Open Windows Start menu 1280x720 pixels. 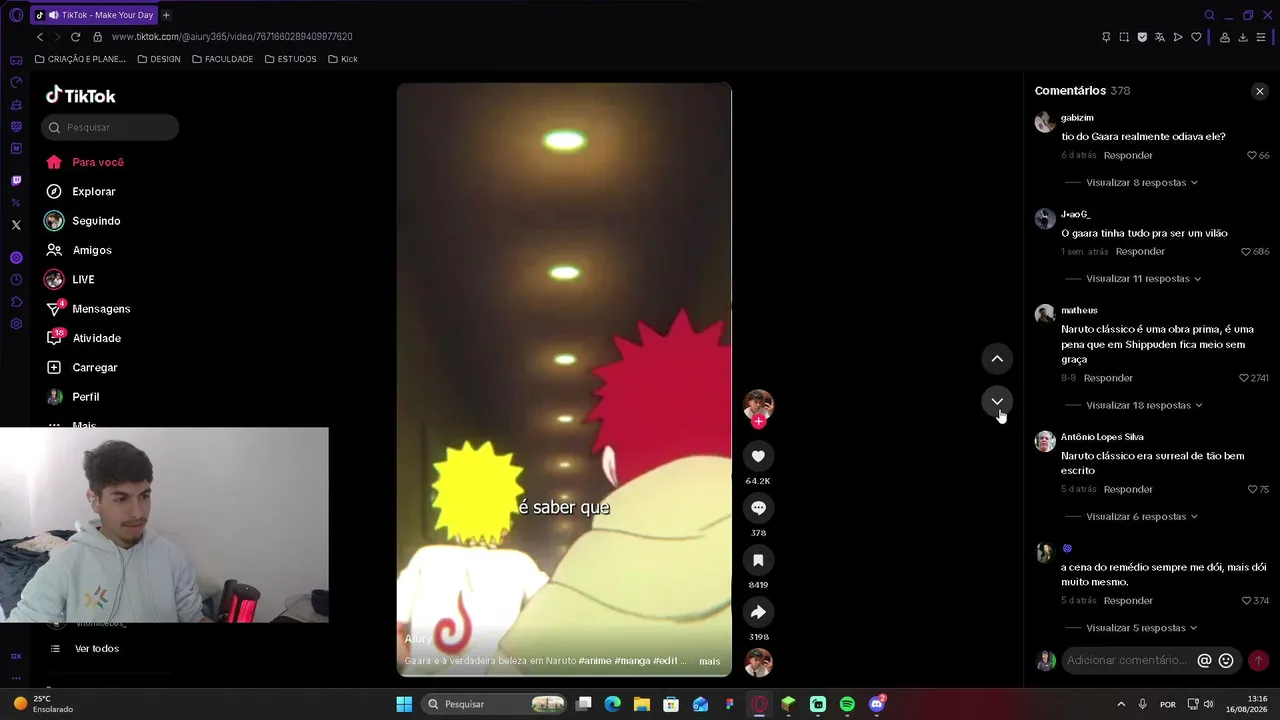click(404, 704)
